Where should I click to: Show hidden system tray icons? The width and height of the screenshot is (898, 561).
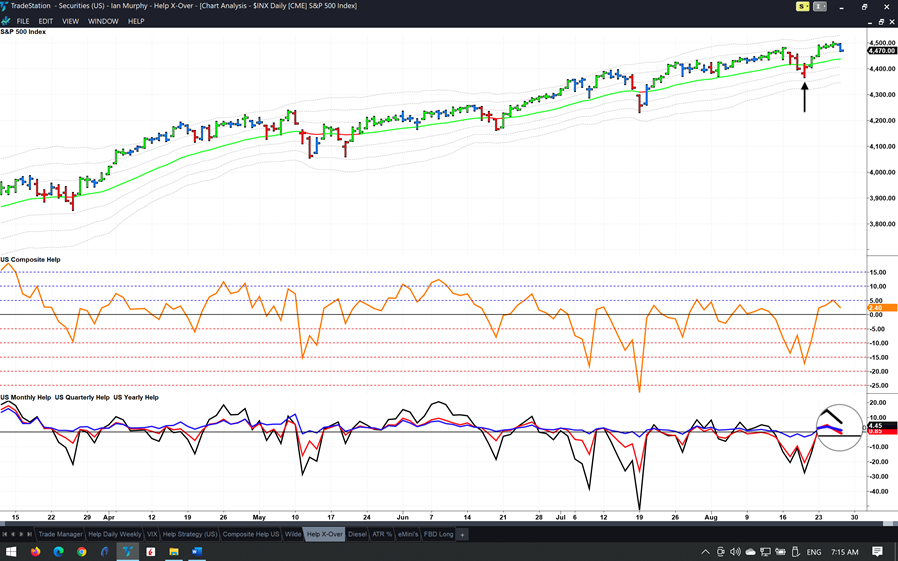click(704, 552)
